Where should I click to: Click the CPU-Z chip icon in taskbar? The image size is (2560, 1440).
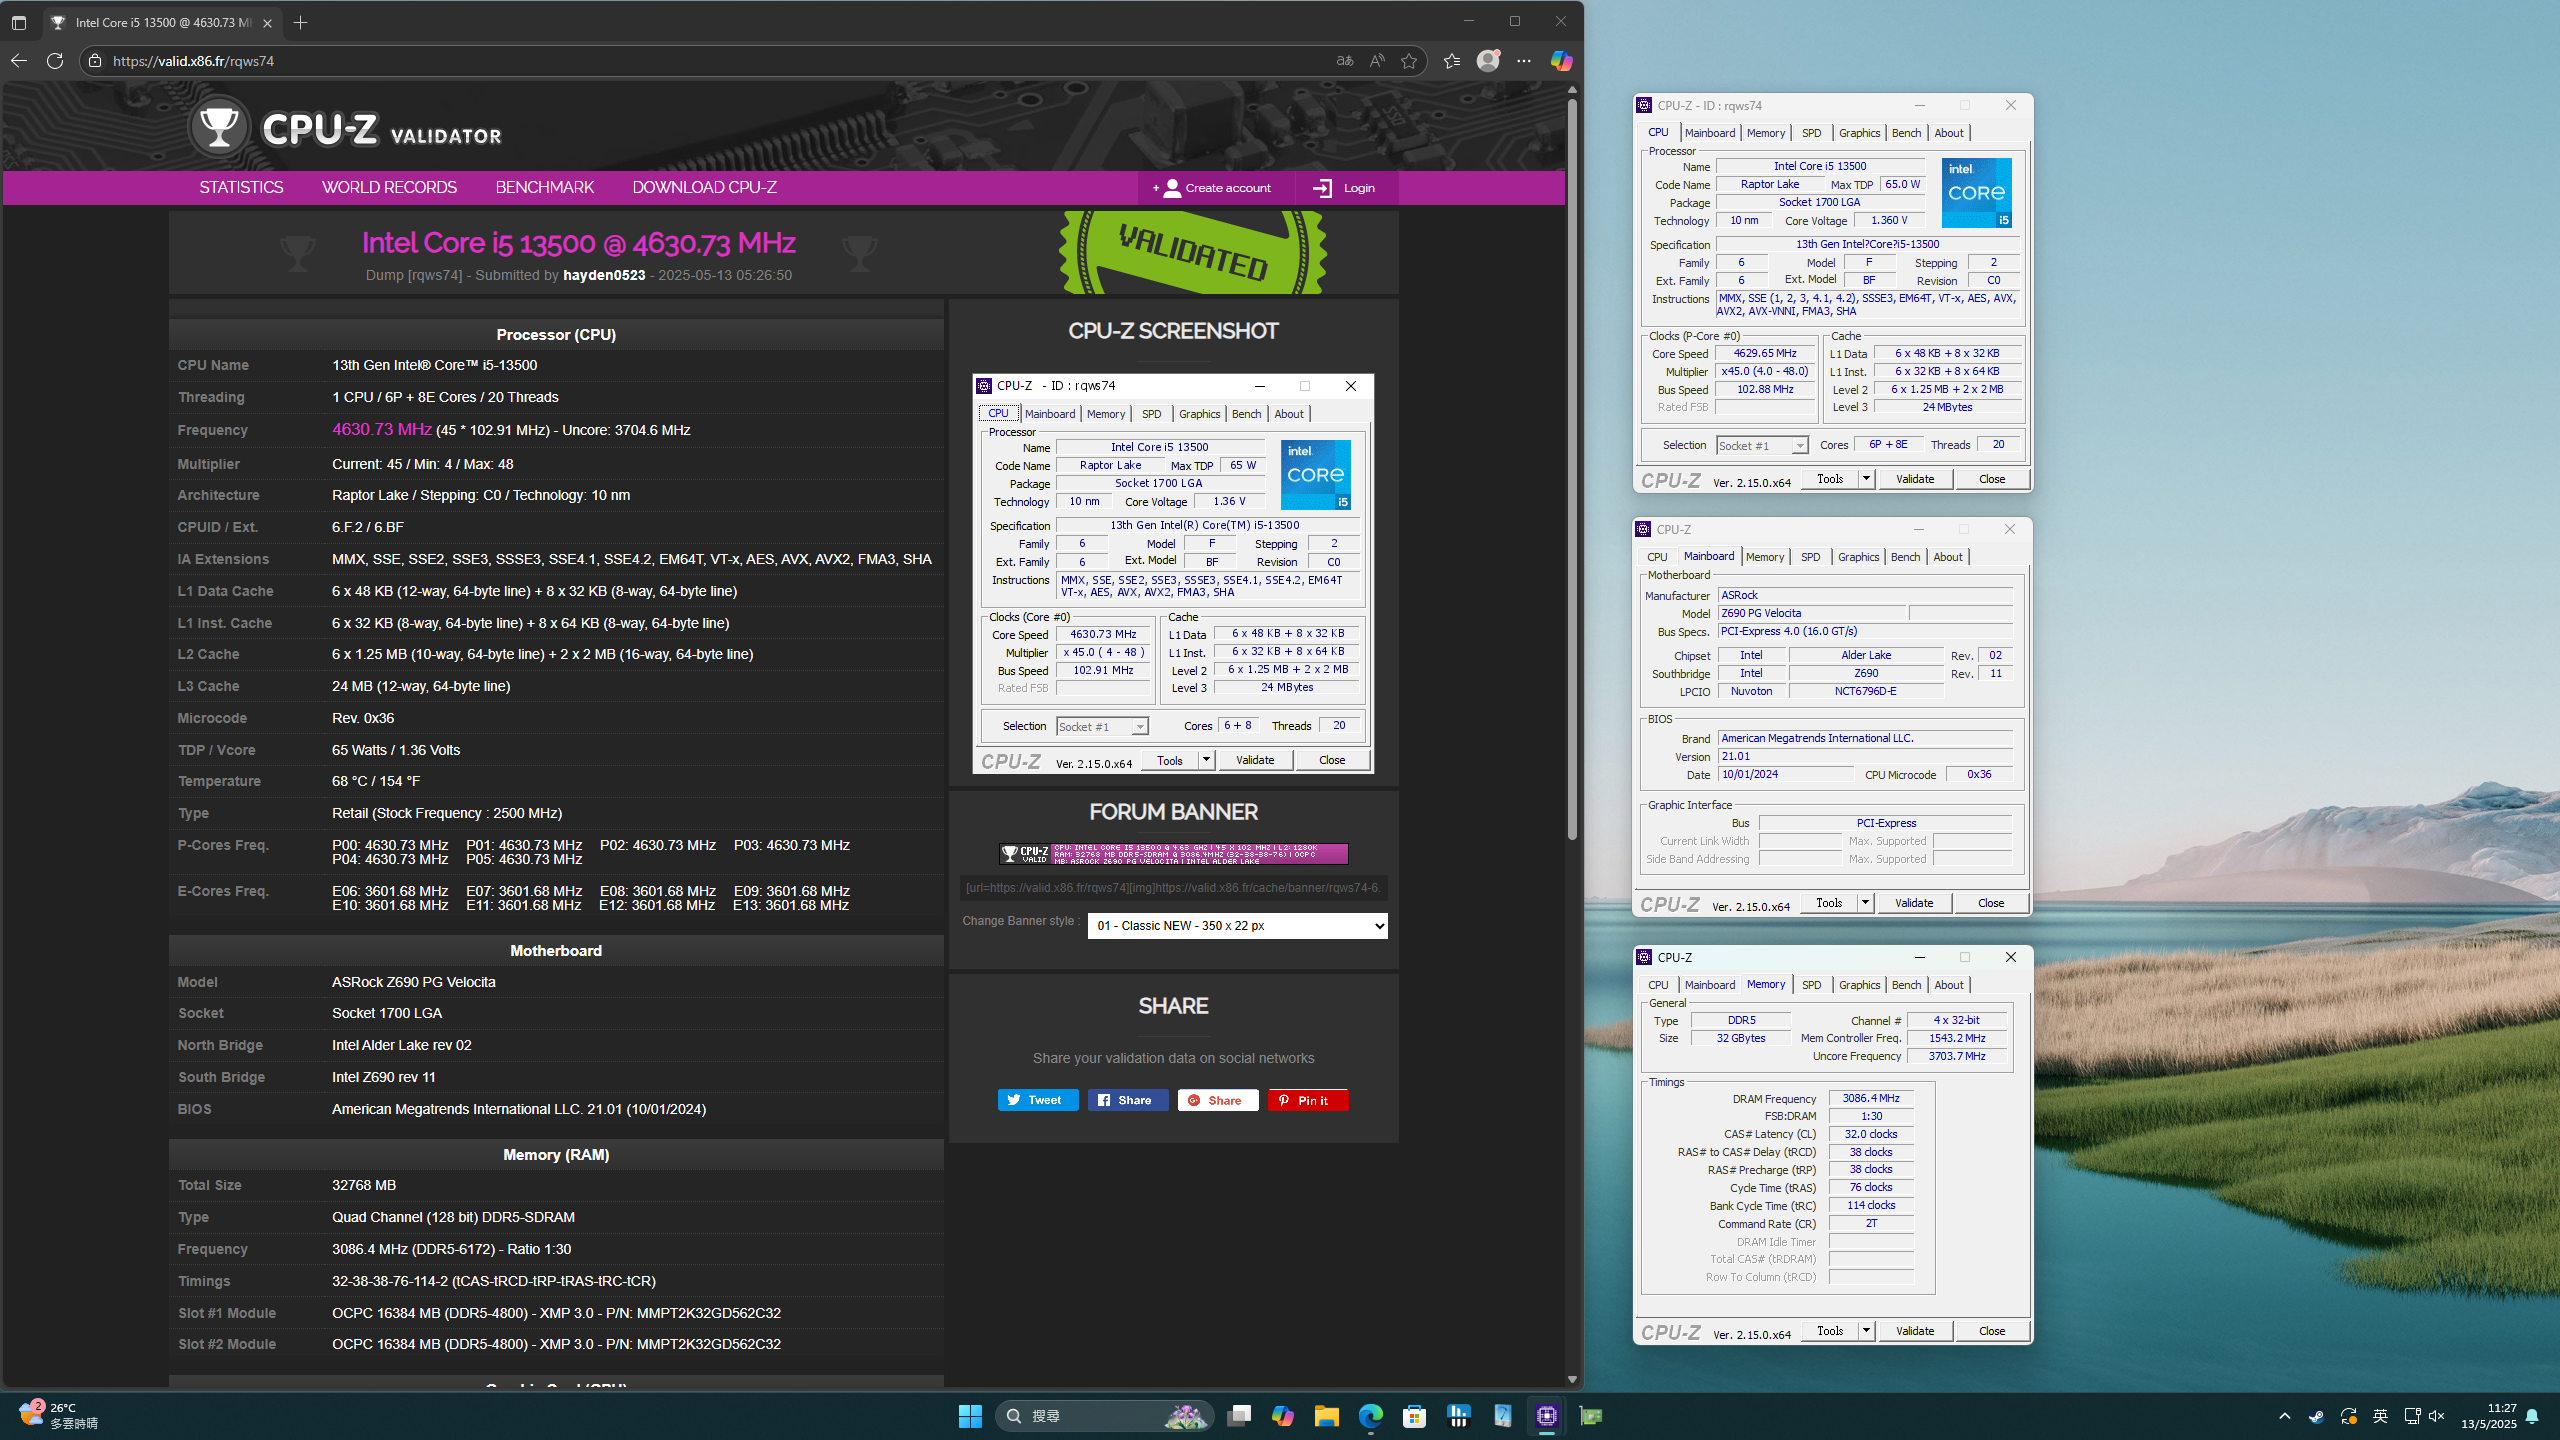click(1547, 1416)
